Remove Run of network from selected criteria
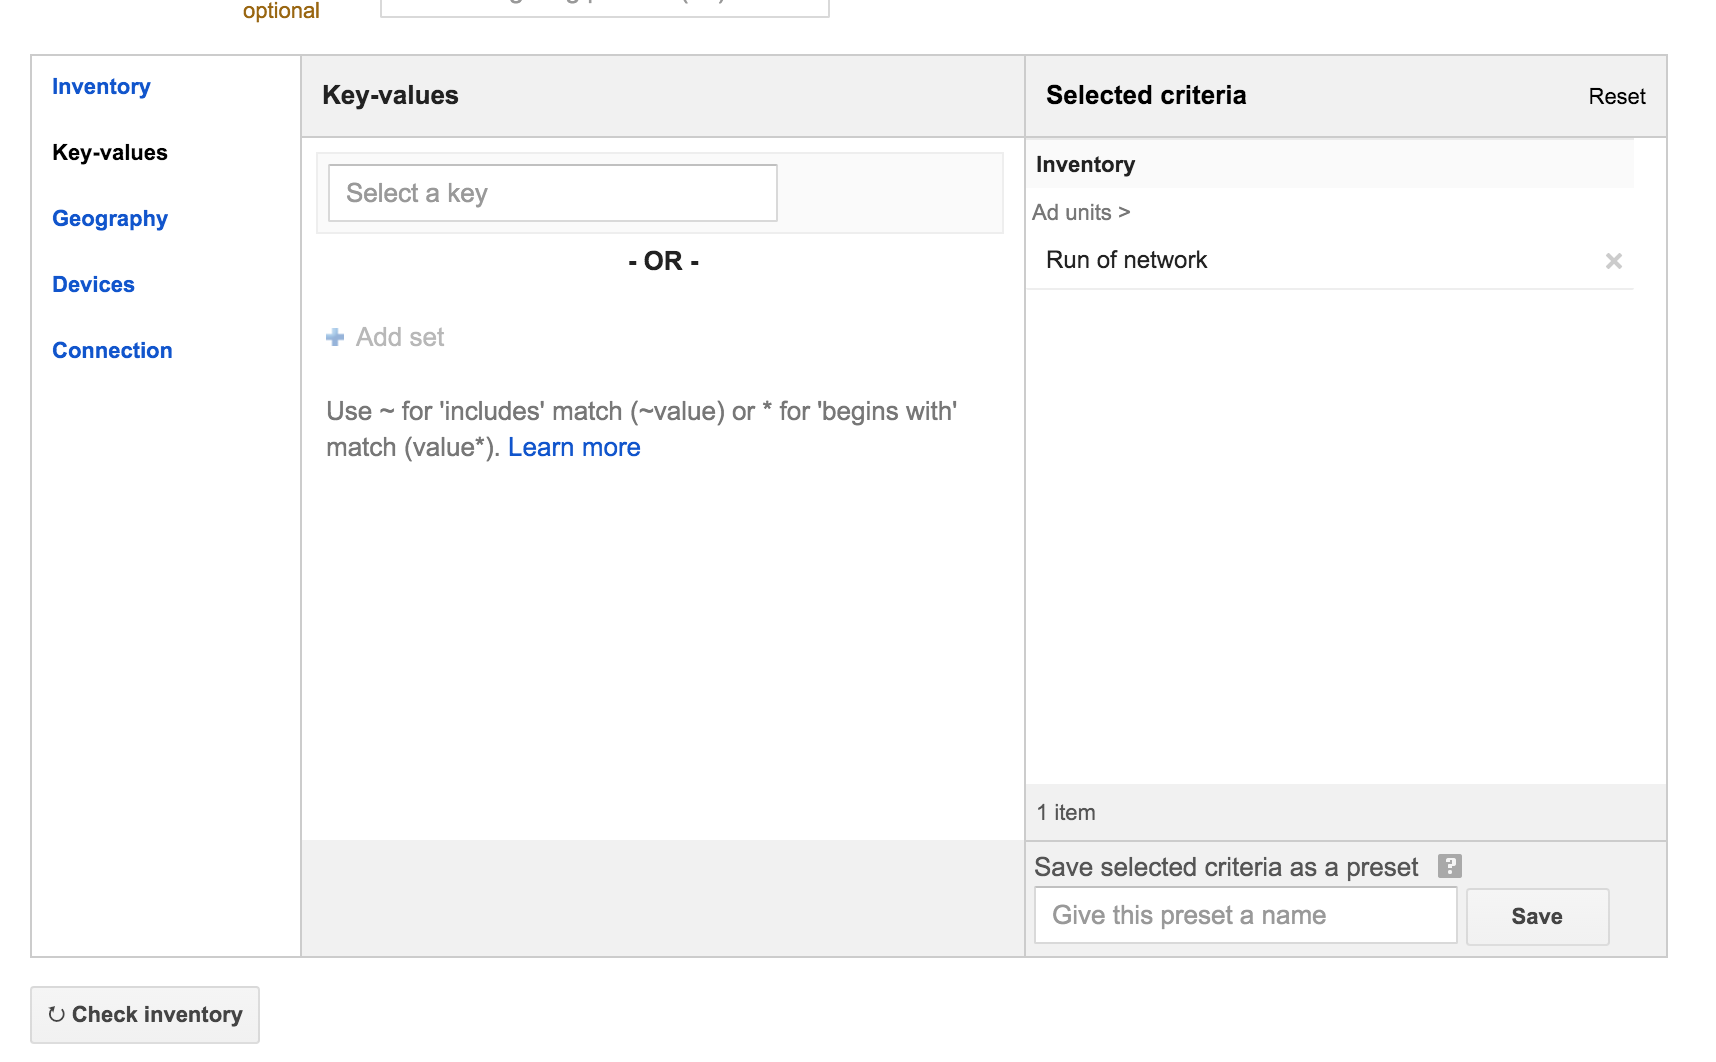The height and width of the screenshot is (1062, 1716). click(1613, 261)
